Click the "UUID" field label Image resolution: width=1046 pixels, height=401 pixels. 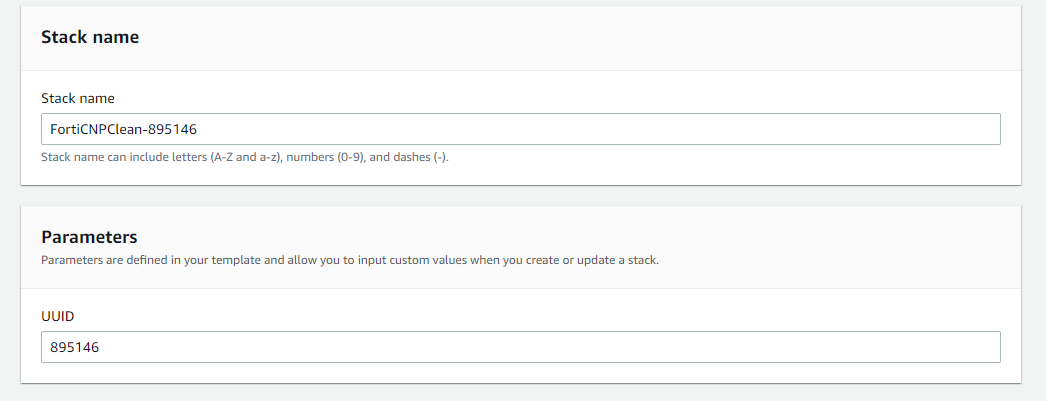pos(58,316)
